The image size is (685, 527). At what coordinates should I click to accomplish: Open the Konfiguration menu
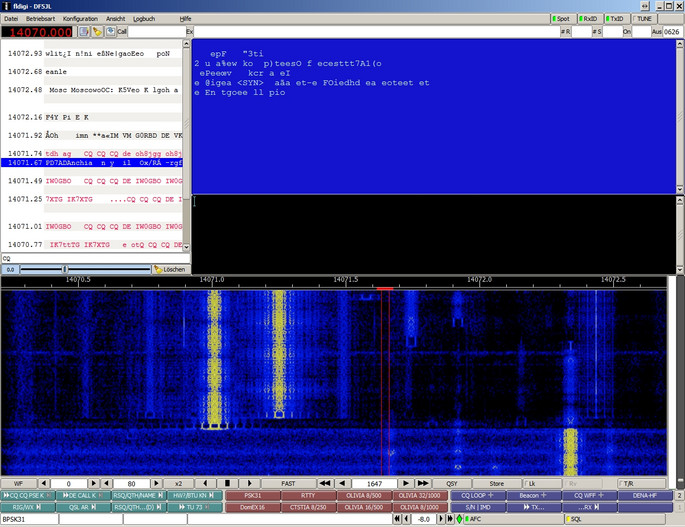(80, 19)
